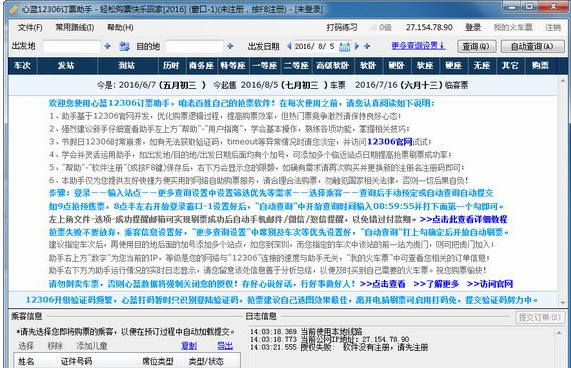This screenshot has height=368, width=571.
Task: Click 移除 in passenger info panel
Action: (55, 345)
